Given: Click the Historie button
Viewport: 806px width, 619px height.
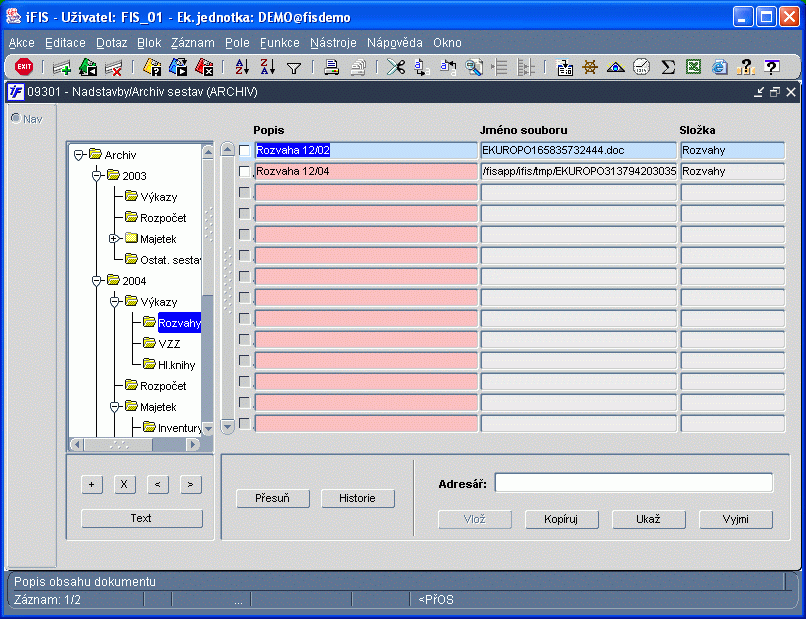Looking at the screenshot, I should (358, 498).
